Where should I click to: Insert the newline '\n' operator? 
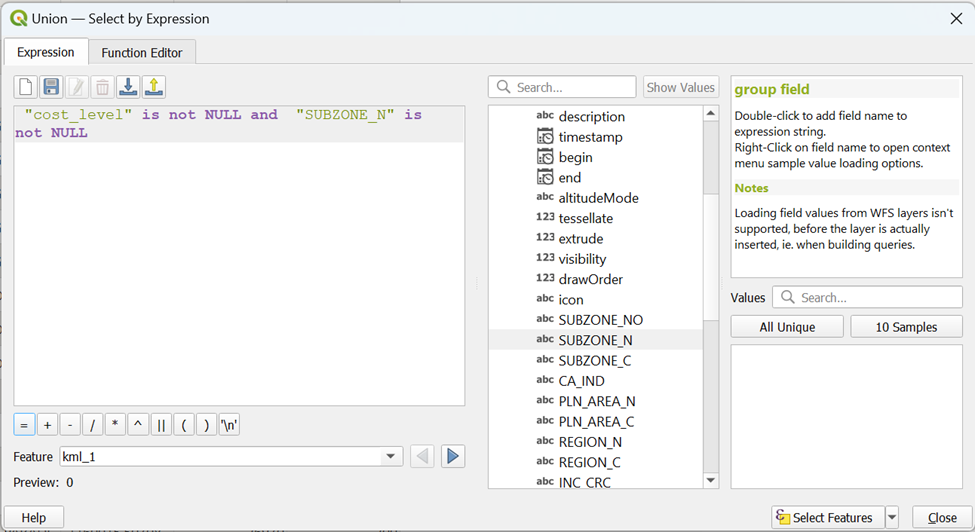tap(229, 425)
